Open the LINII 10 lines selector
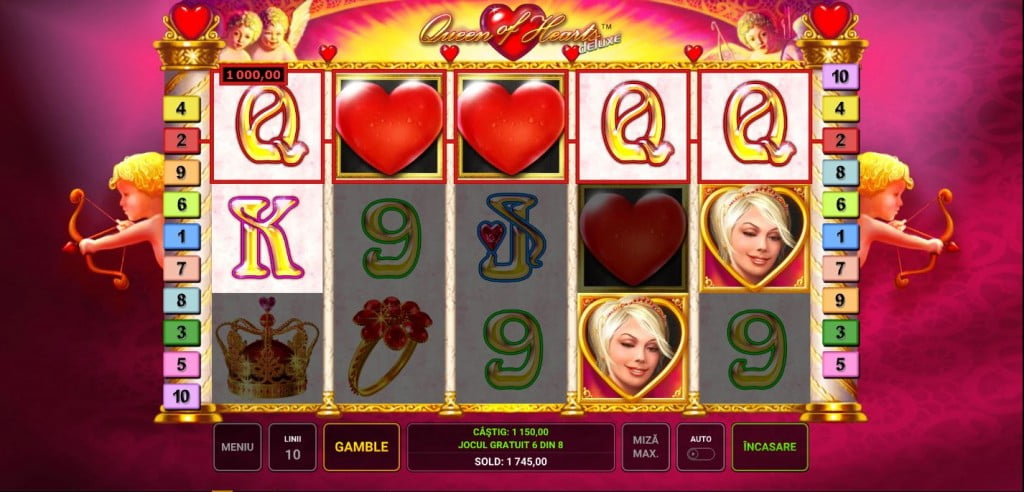1024x492 pixels. (x=292, y=447)
